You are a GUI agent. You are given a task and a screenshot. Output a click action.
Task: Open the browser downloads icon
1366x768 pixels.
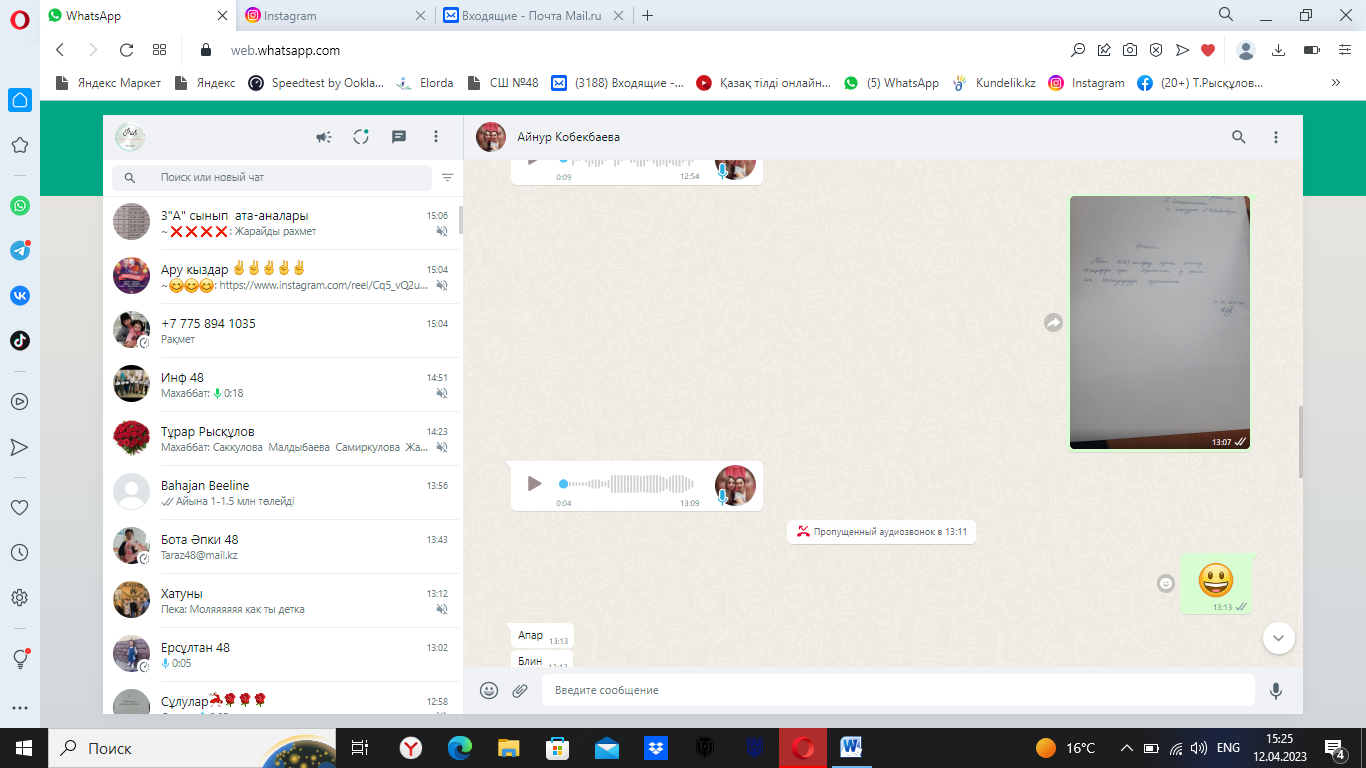click(x=1278, y=50)
